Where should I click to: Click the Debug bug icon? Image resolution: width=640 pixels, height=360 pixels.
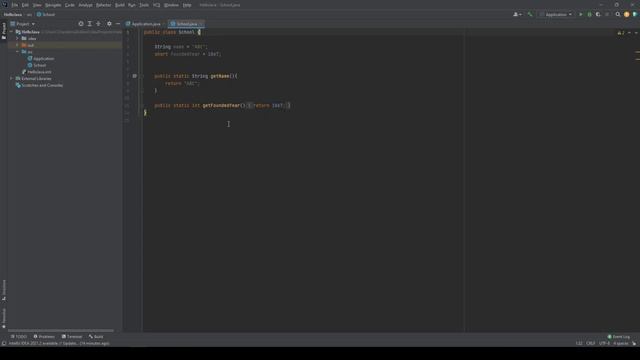coord(589,15)
